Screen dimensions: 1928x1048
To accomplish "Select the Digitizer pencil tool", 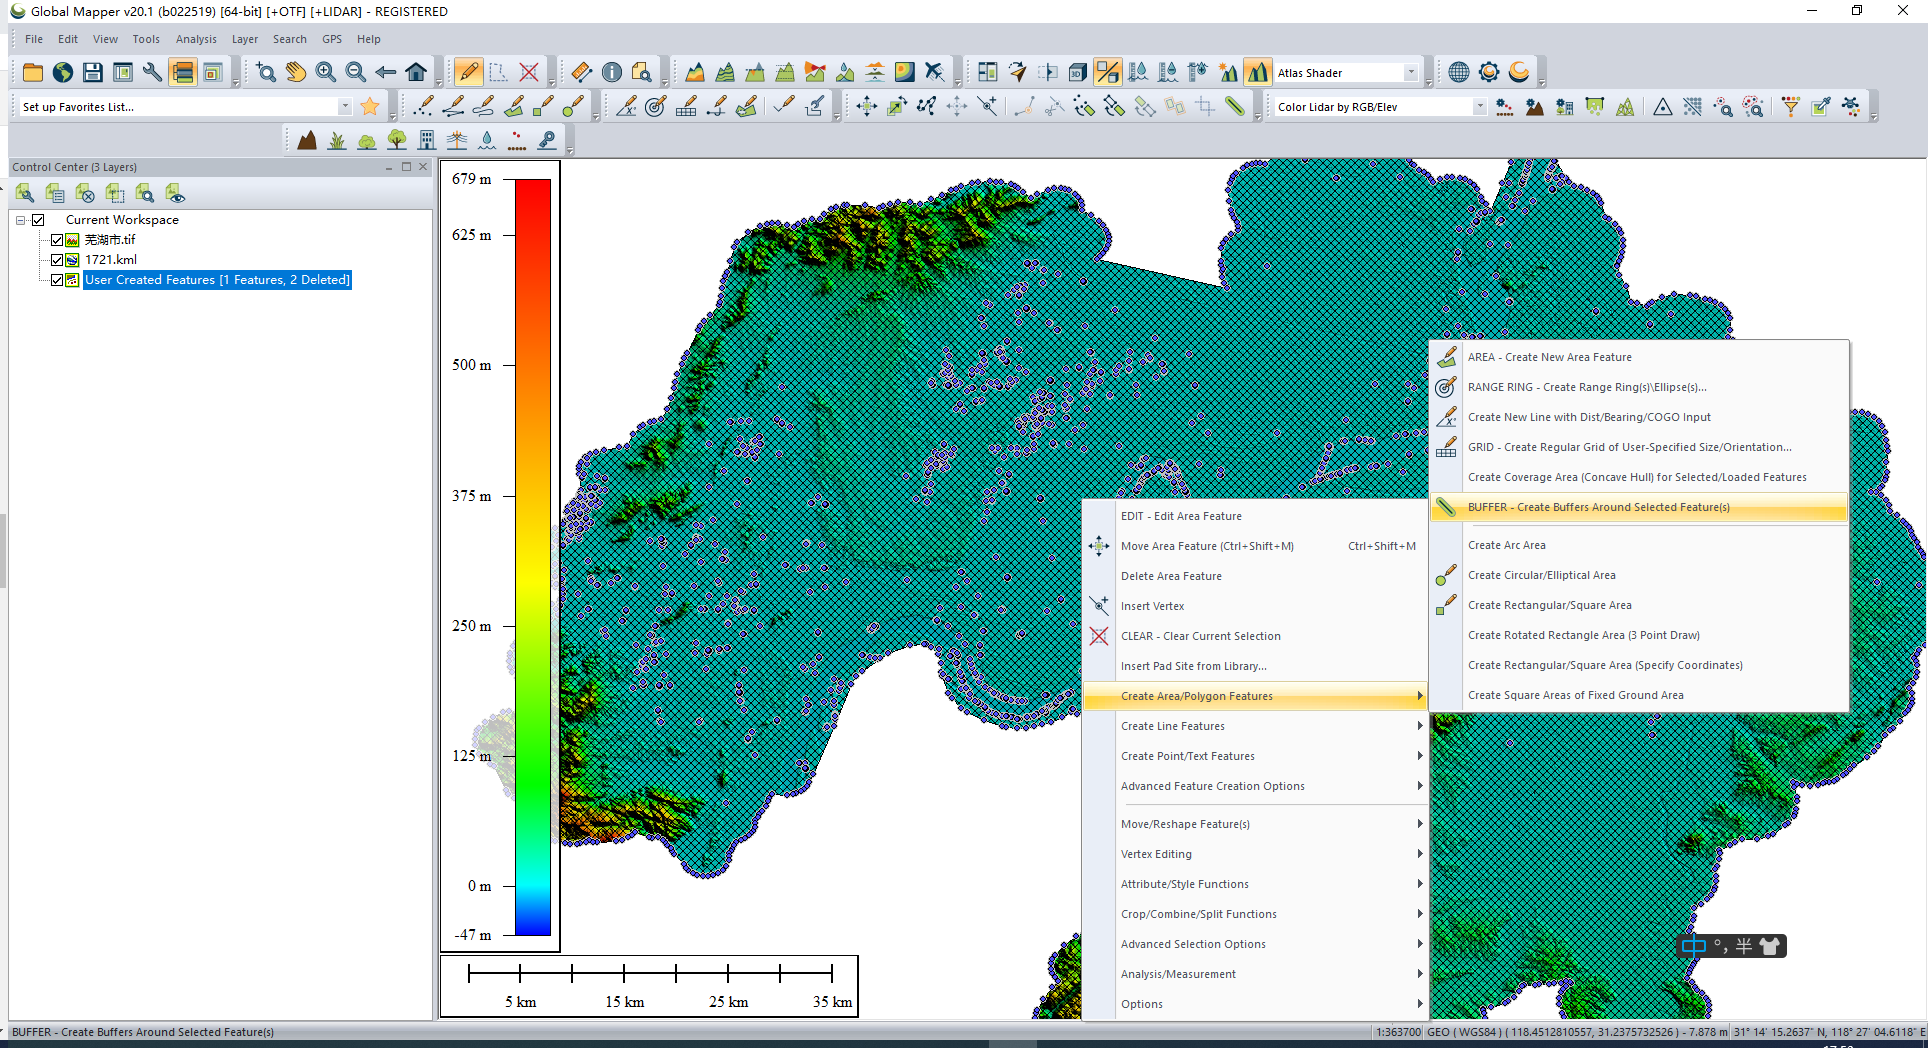I will pos(468,72).
